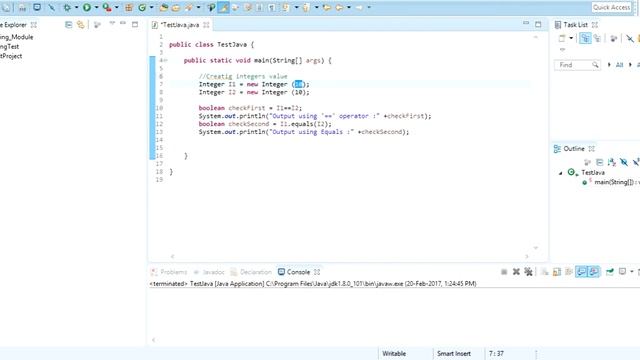
Task: Click the Run Last Tool external tools icon
Action: pos(107,7)
